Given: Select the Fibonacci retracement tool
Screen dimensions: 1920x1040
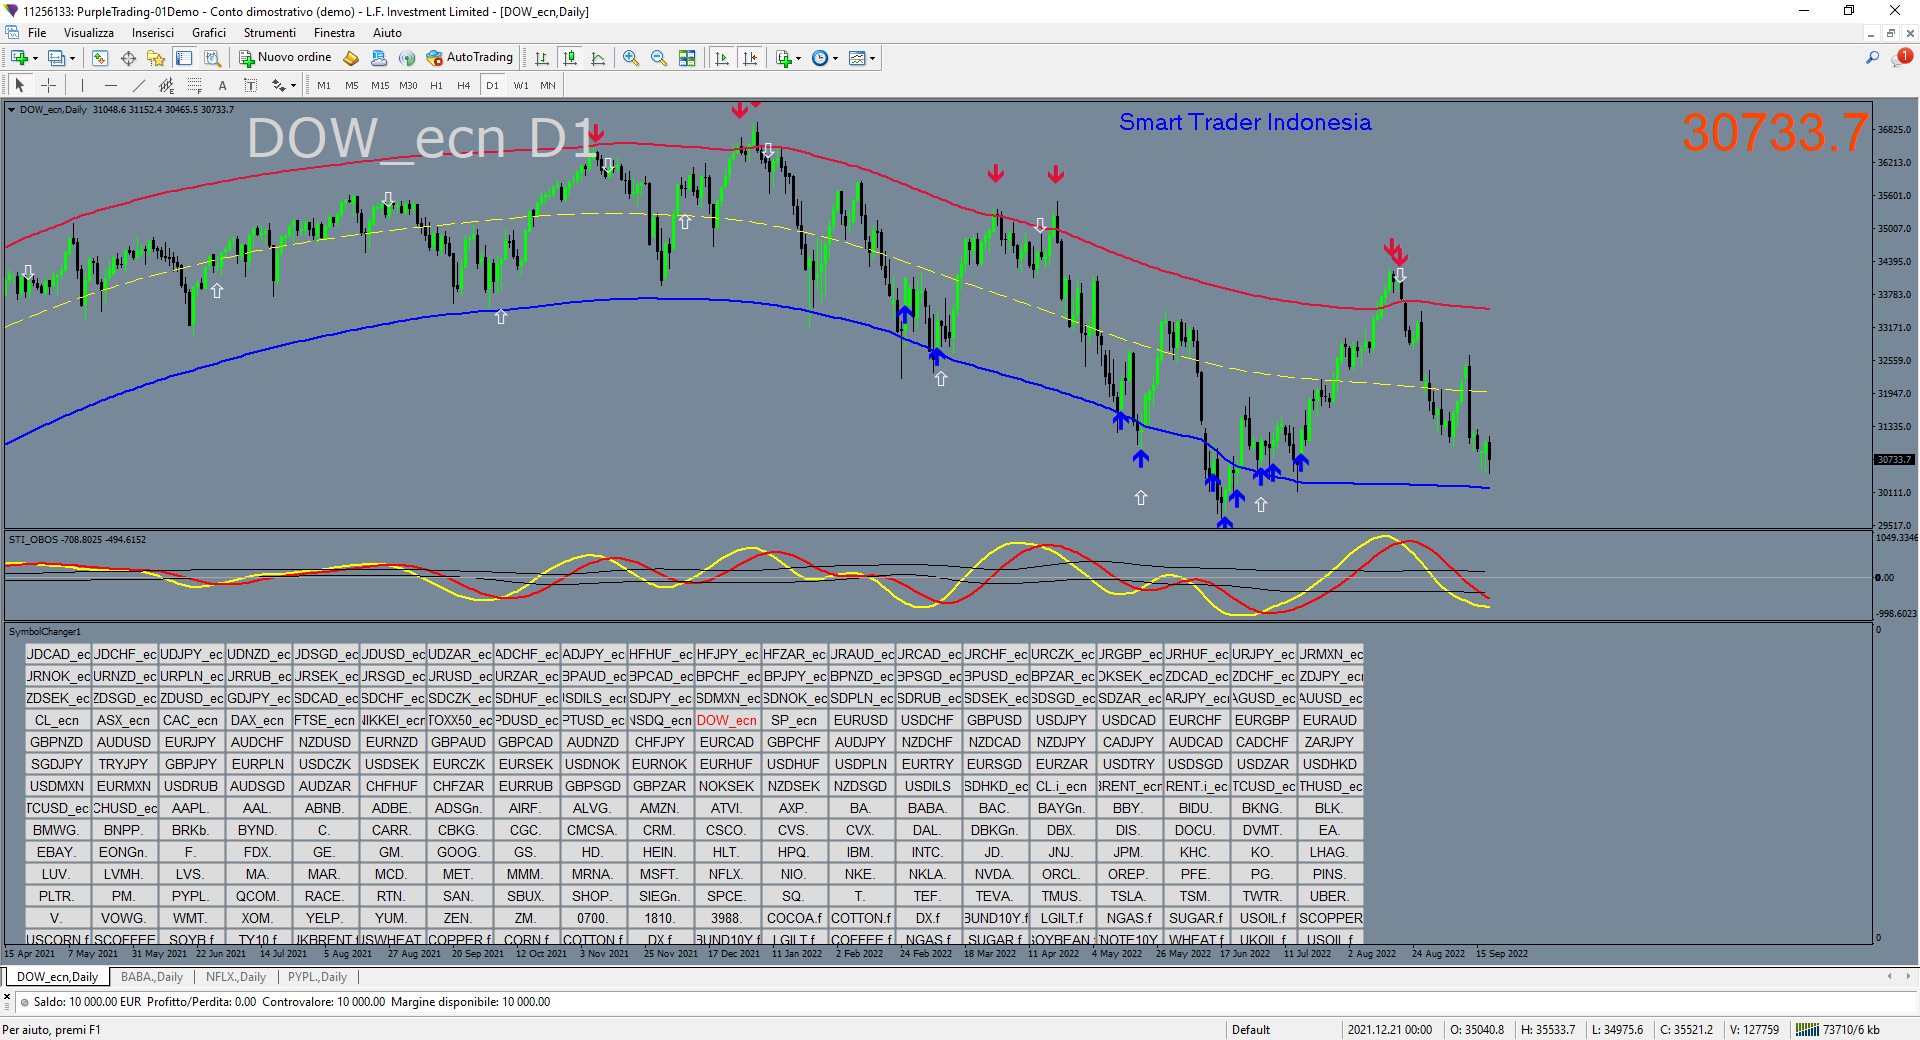Looking at the screenshot, I should pyautogui.click(x=194, y=85).
